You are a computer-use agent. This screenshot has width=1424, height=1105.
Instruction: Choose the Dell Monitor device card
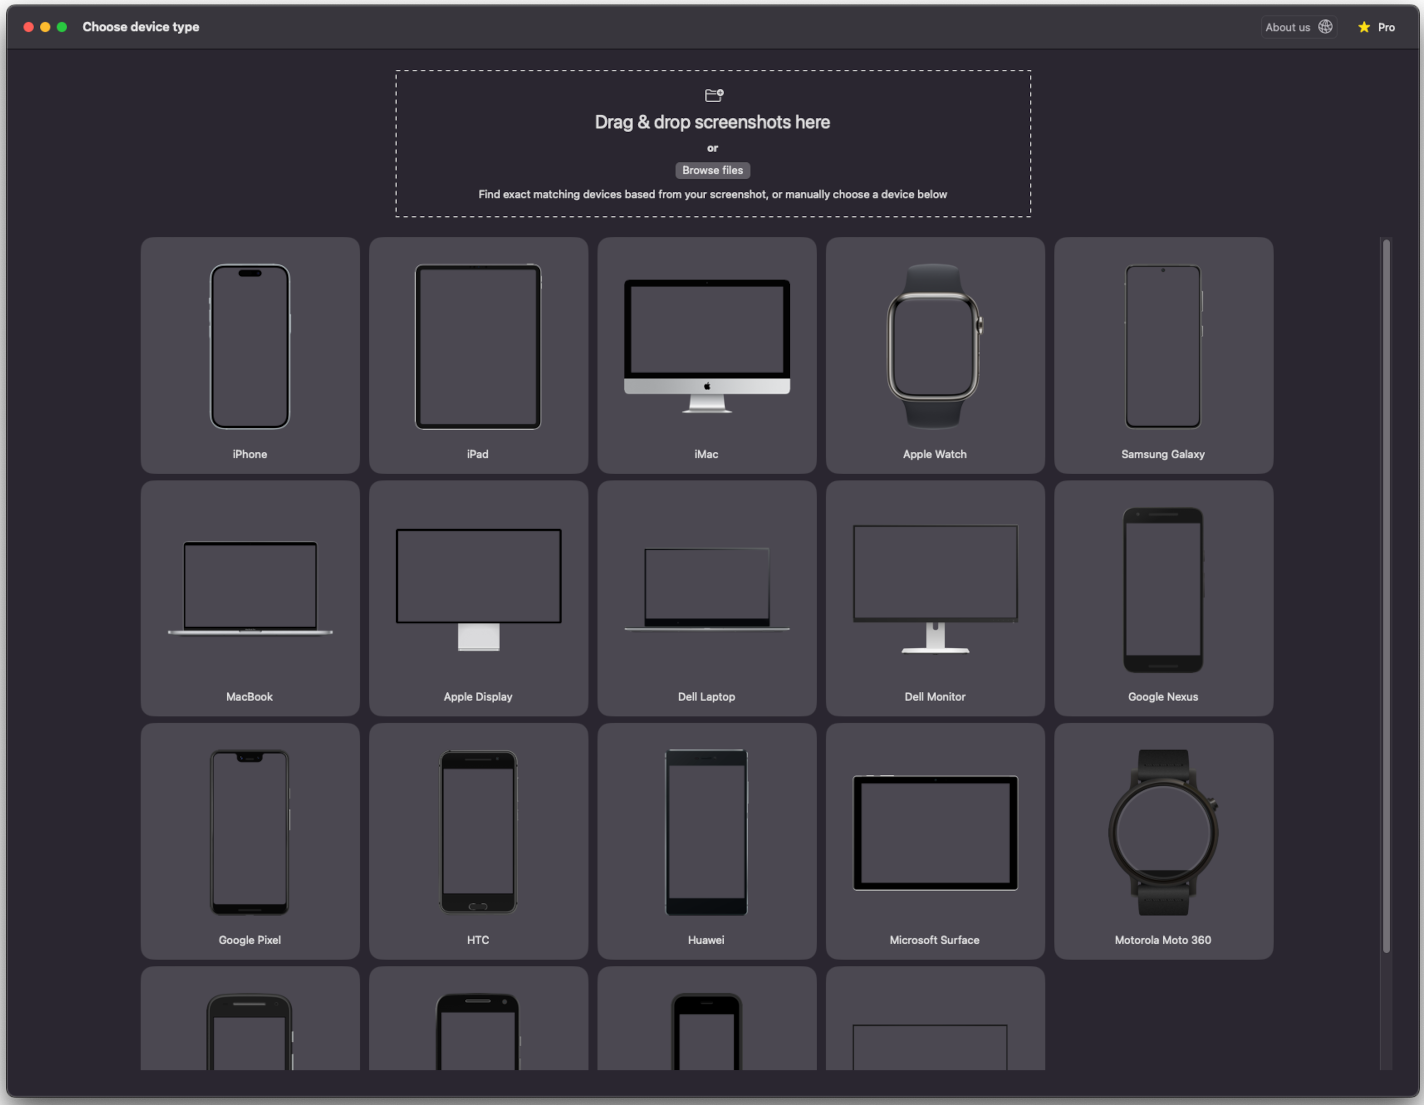(x=935, y=598)
